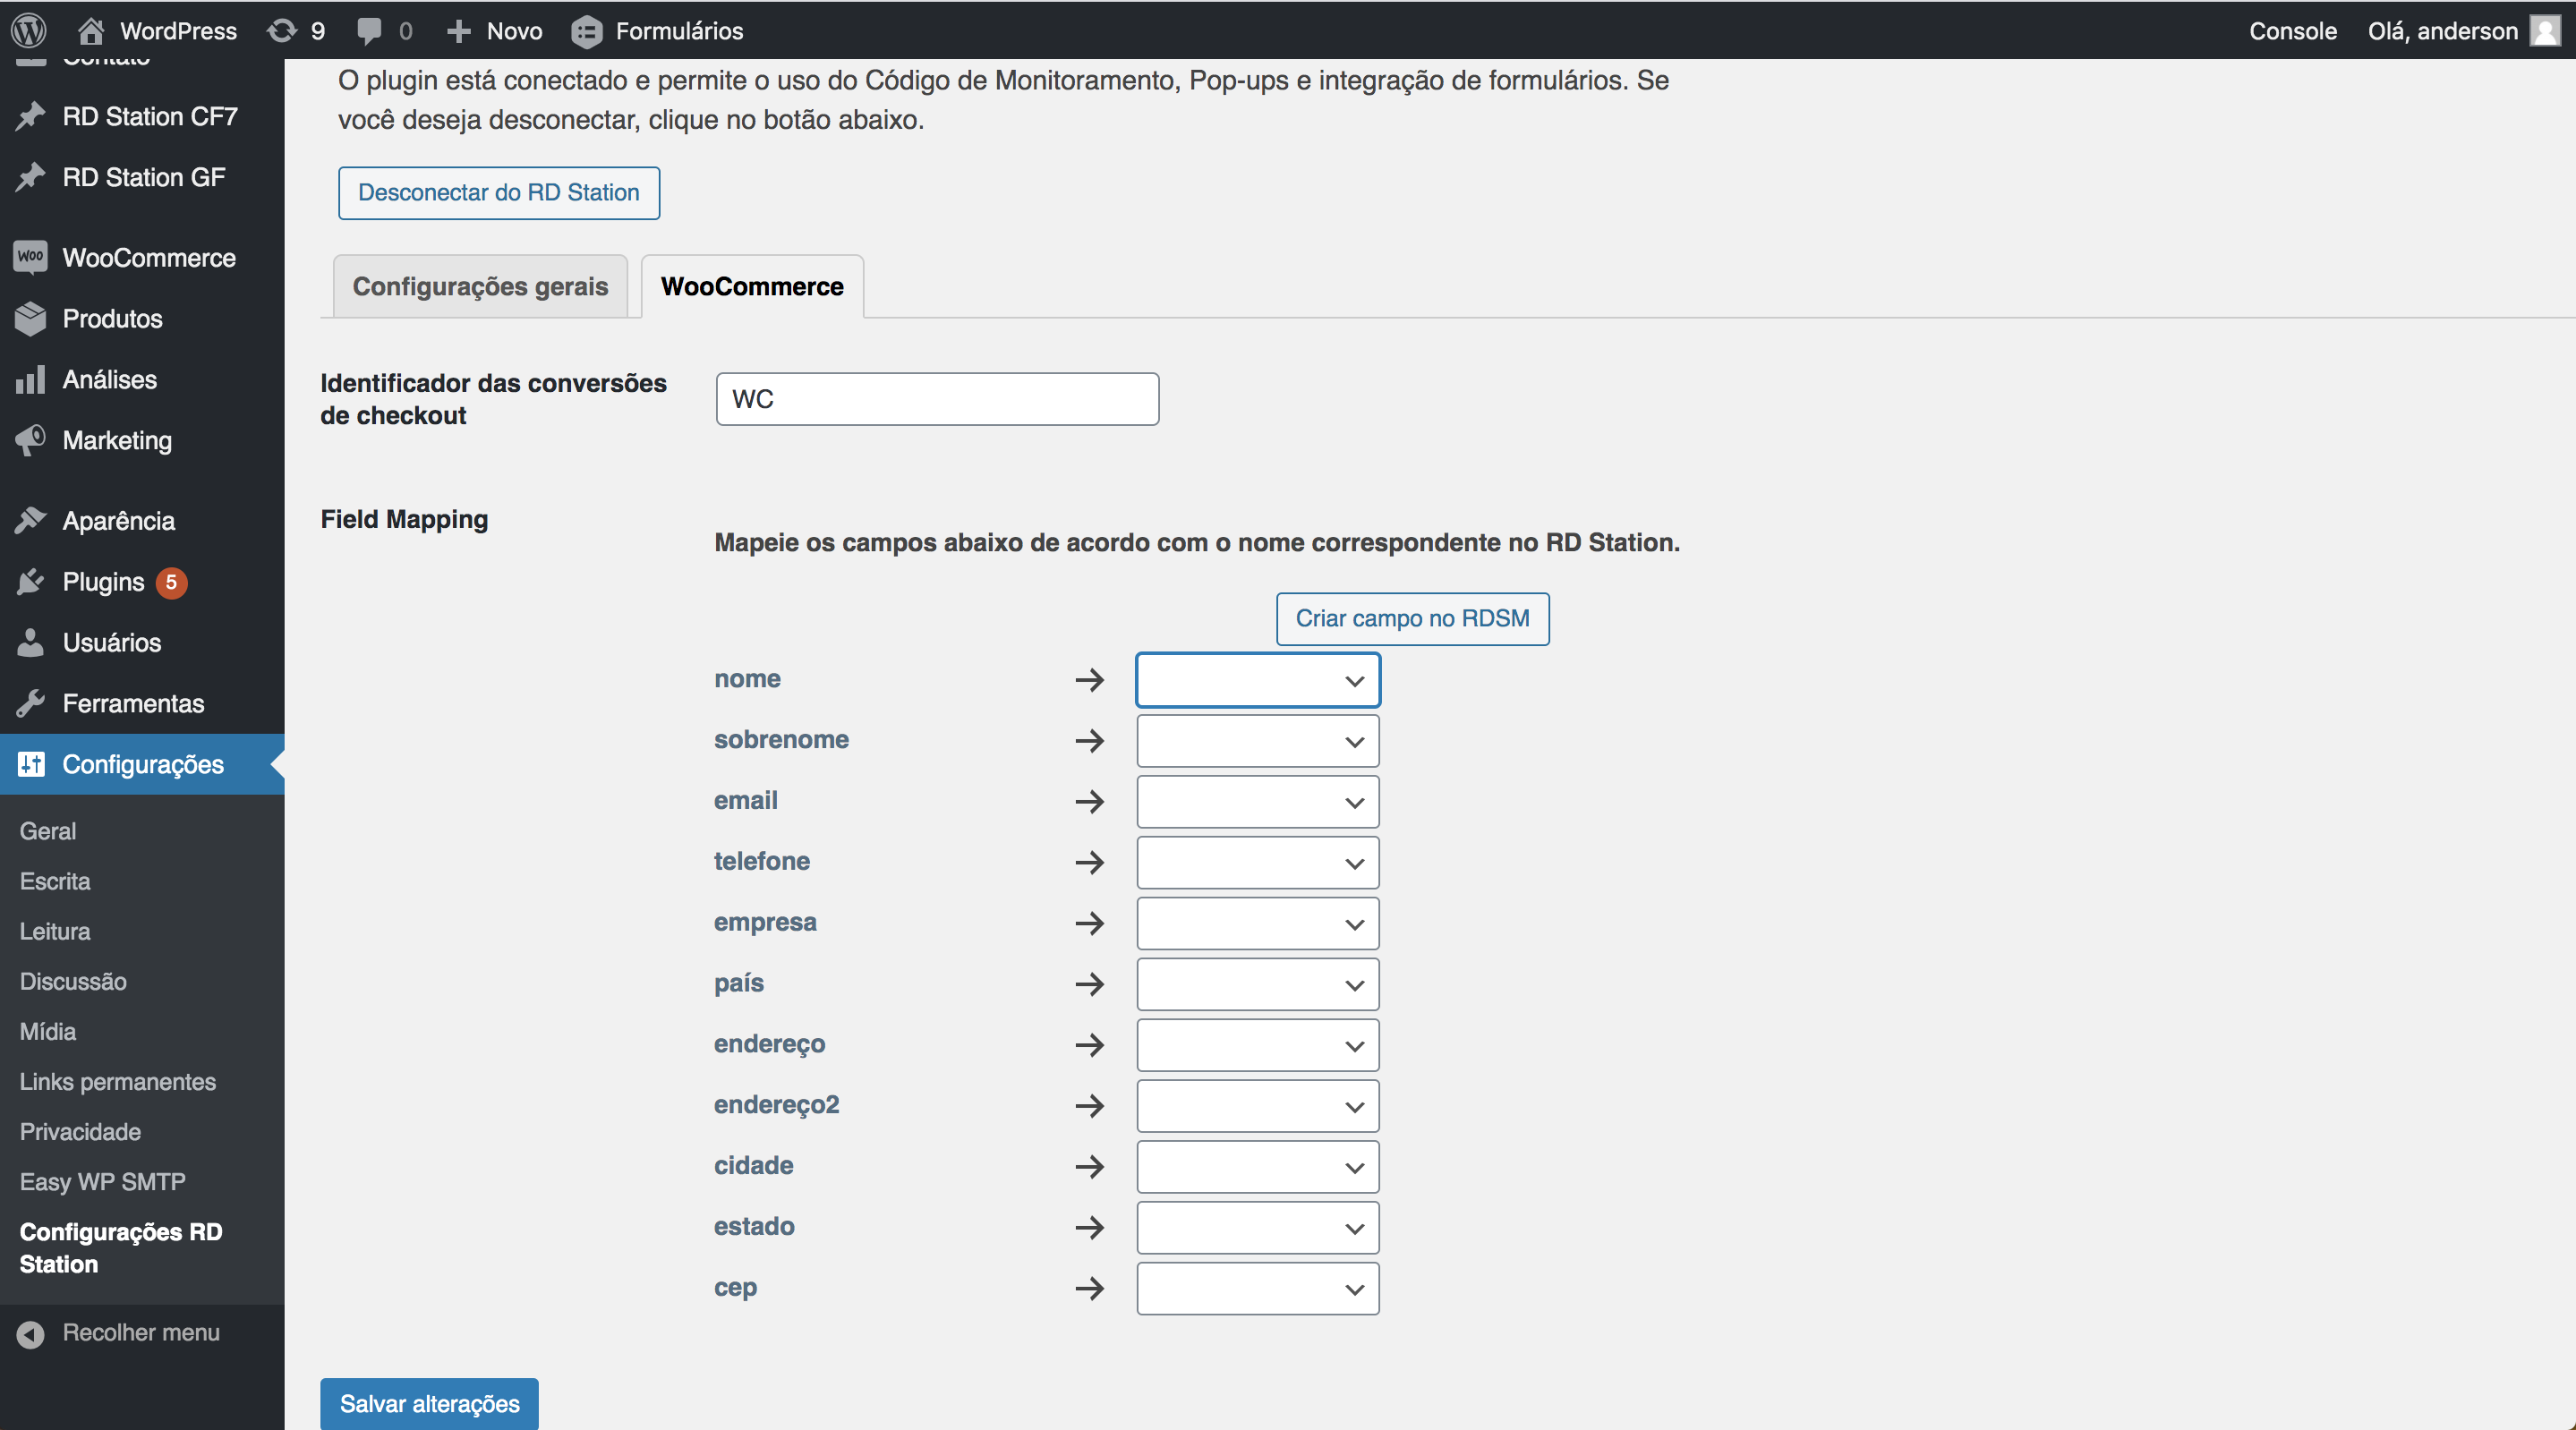Click the Marketing megaphone icon

(31, 440)
